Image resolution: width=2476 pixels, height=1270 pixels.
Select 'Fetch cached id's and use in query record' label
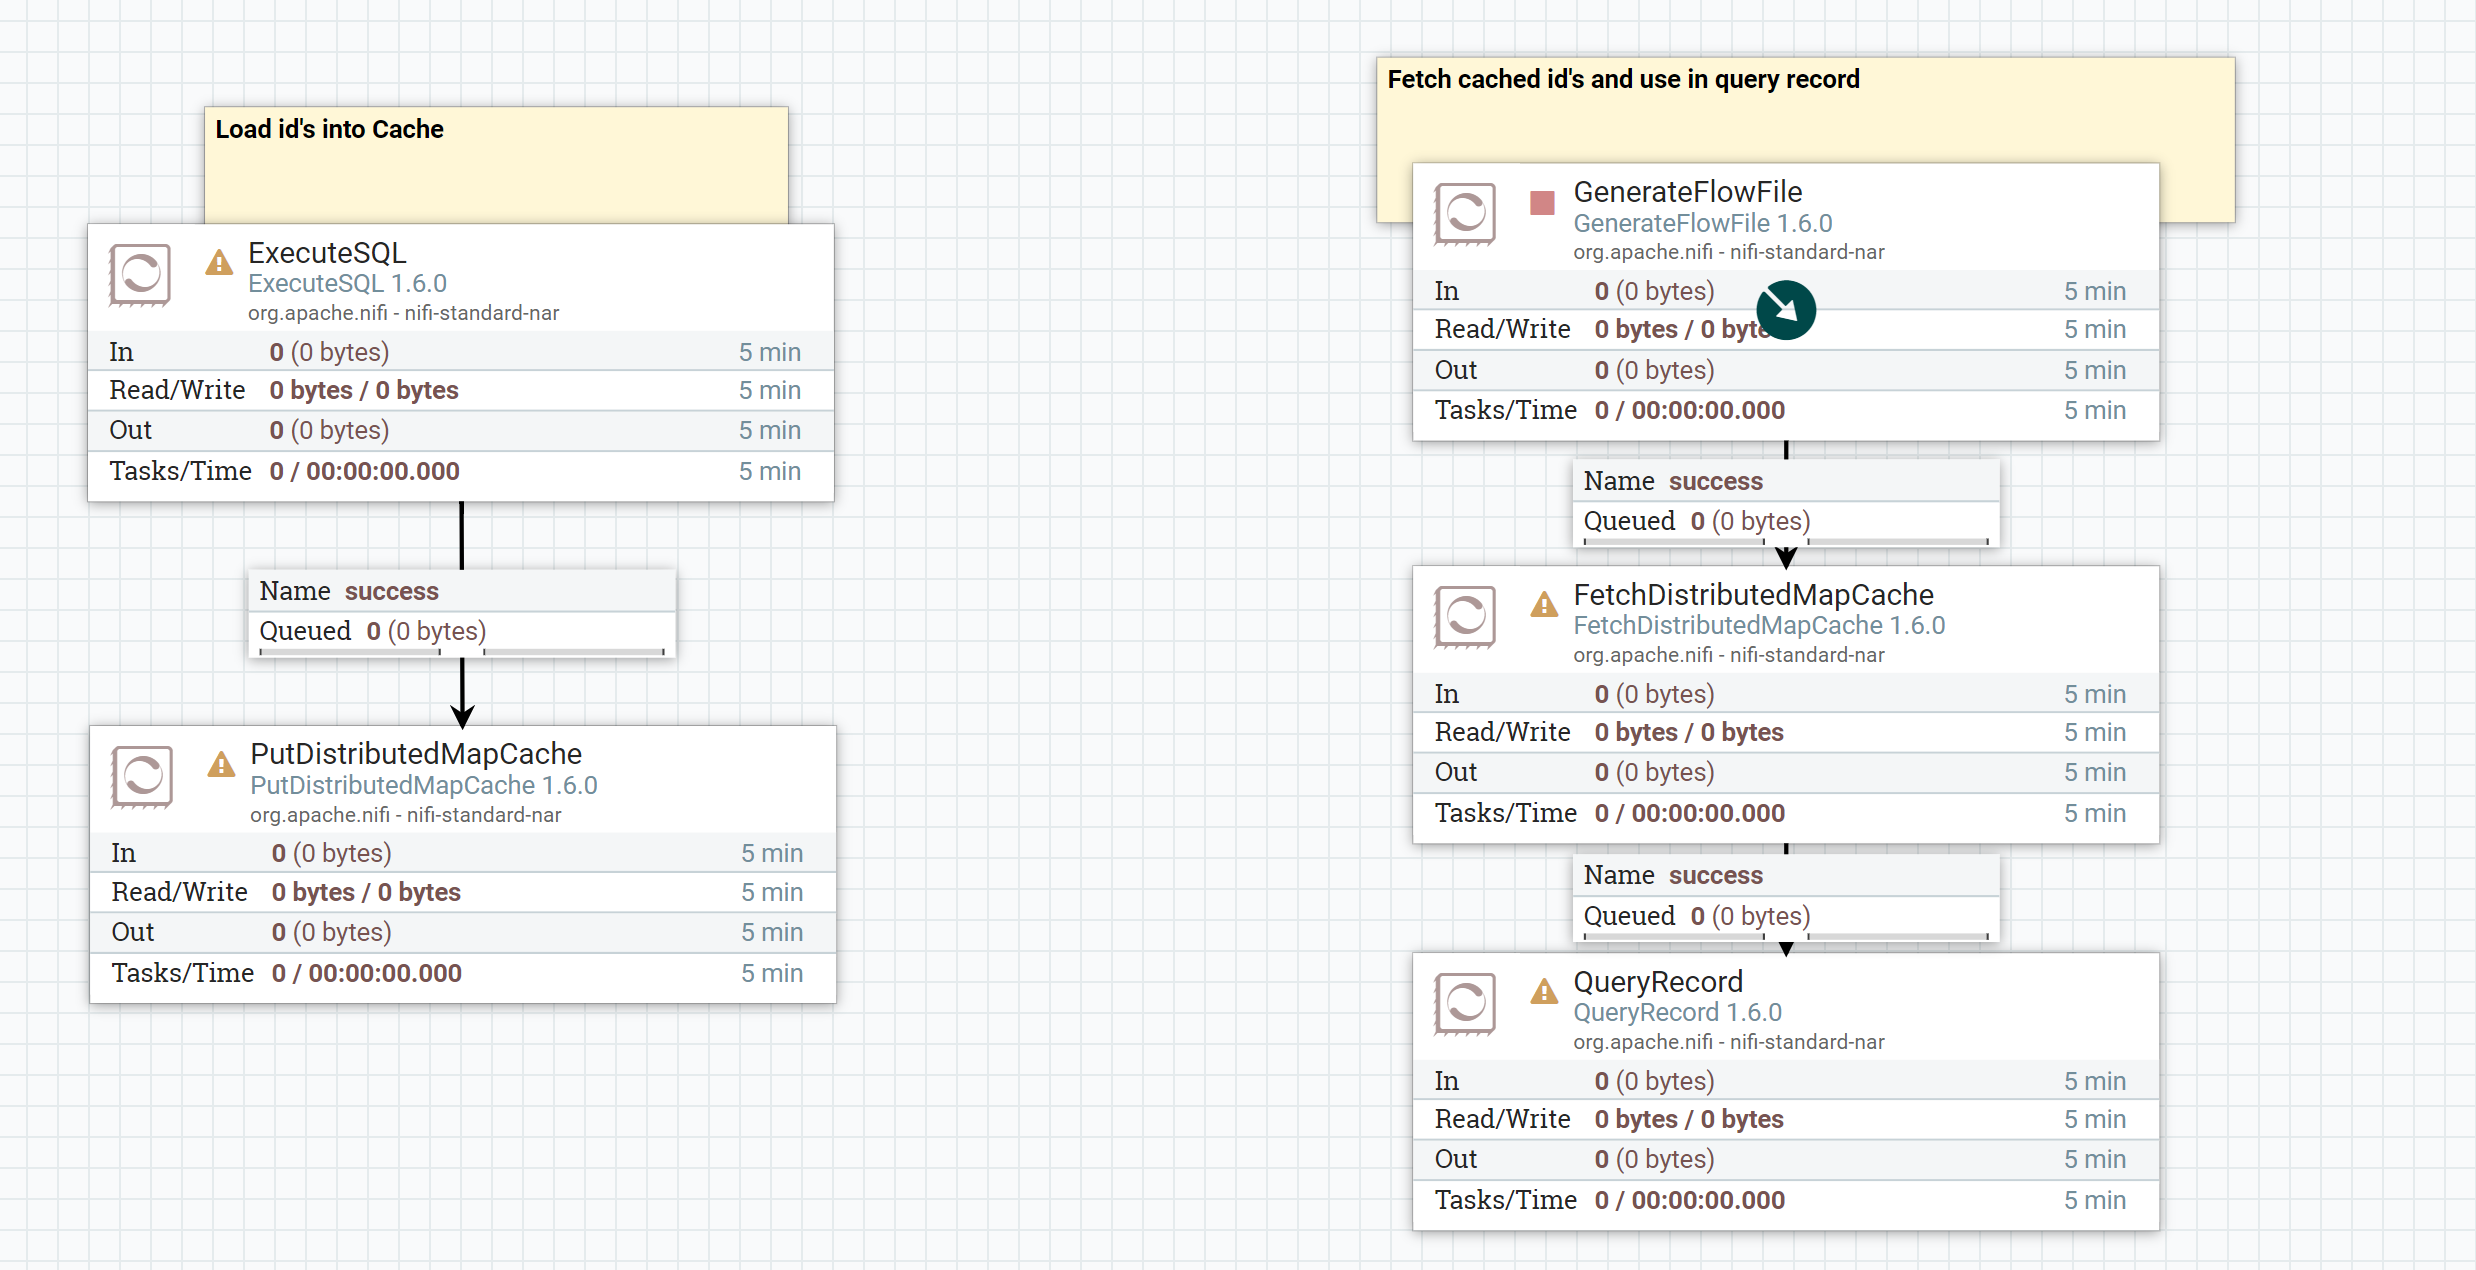pyautogui.click(x=1805, y=108)
